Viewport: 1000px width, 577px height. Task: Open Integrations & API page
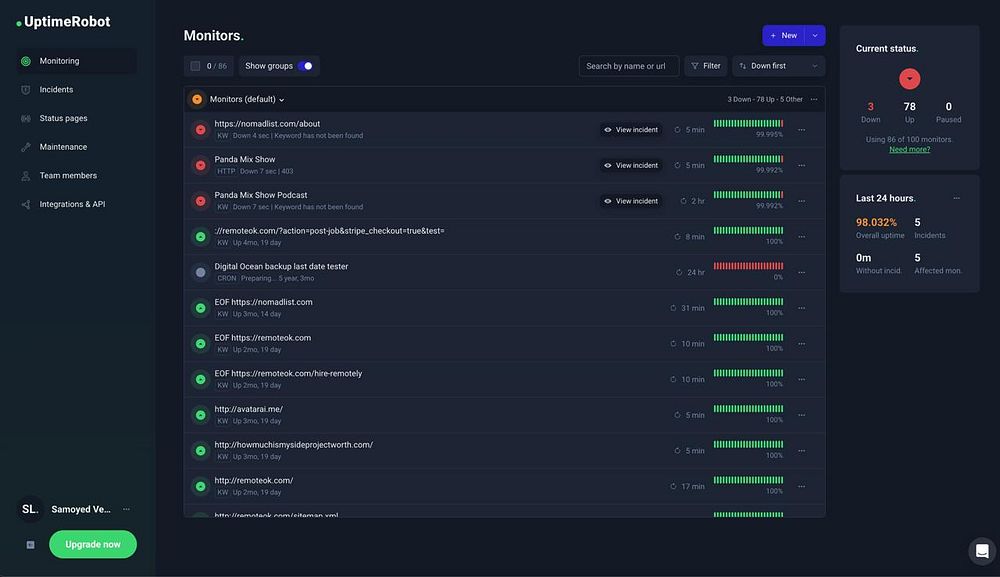[72, 205]
